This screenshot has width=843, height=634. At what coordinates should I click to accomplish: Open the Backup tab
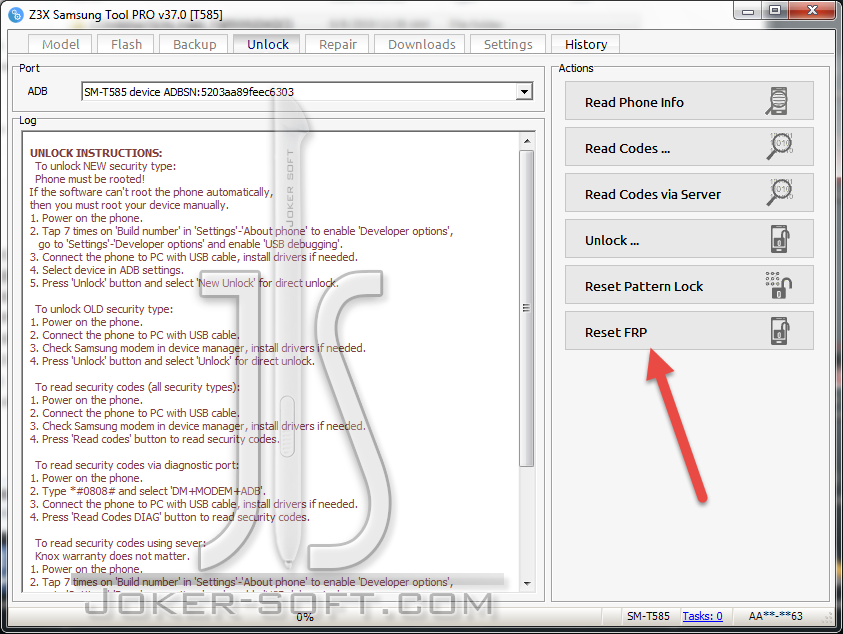point(195,44)
